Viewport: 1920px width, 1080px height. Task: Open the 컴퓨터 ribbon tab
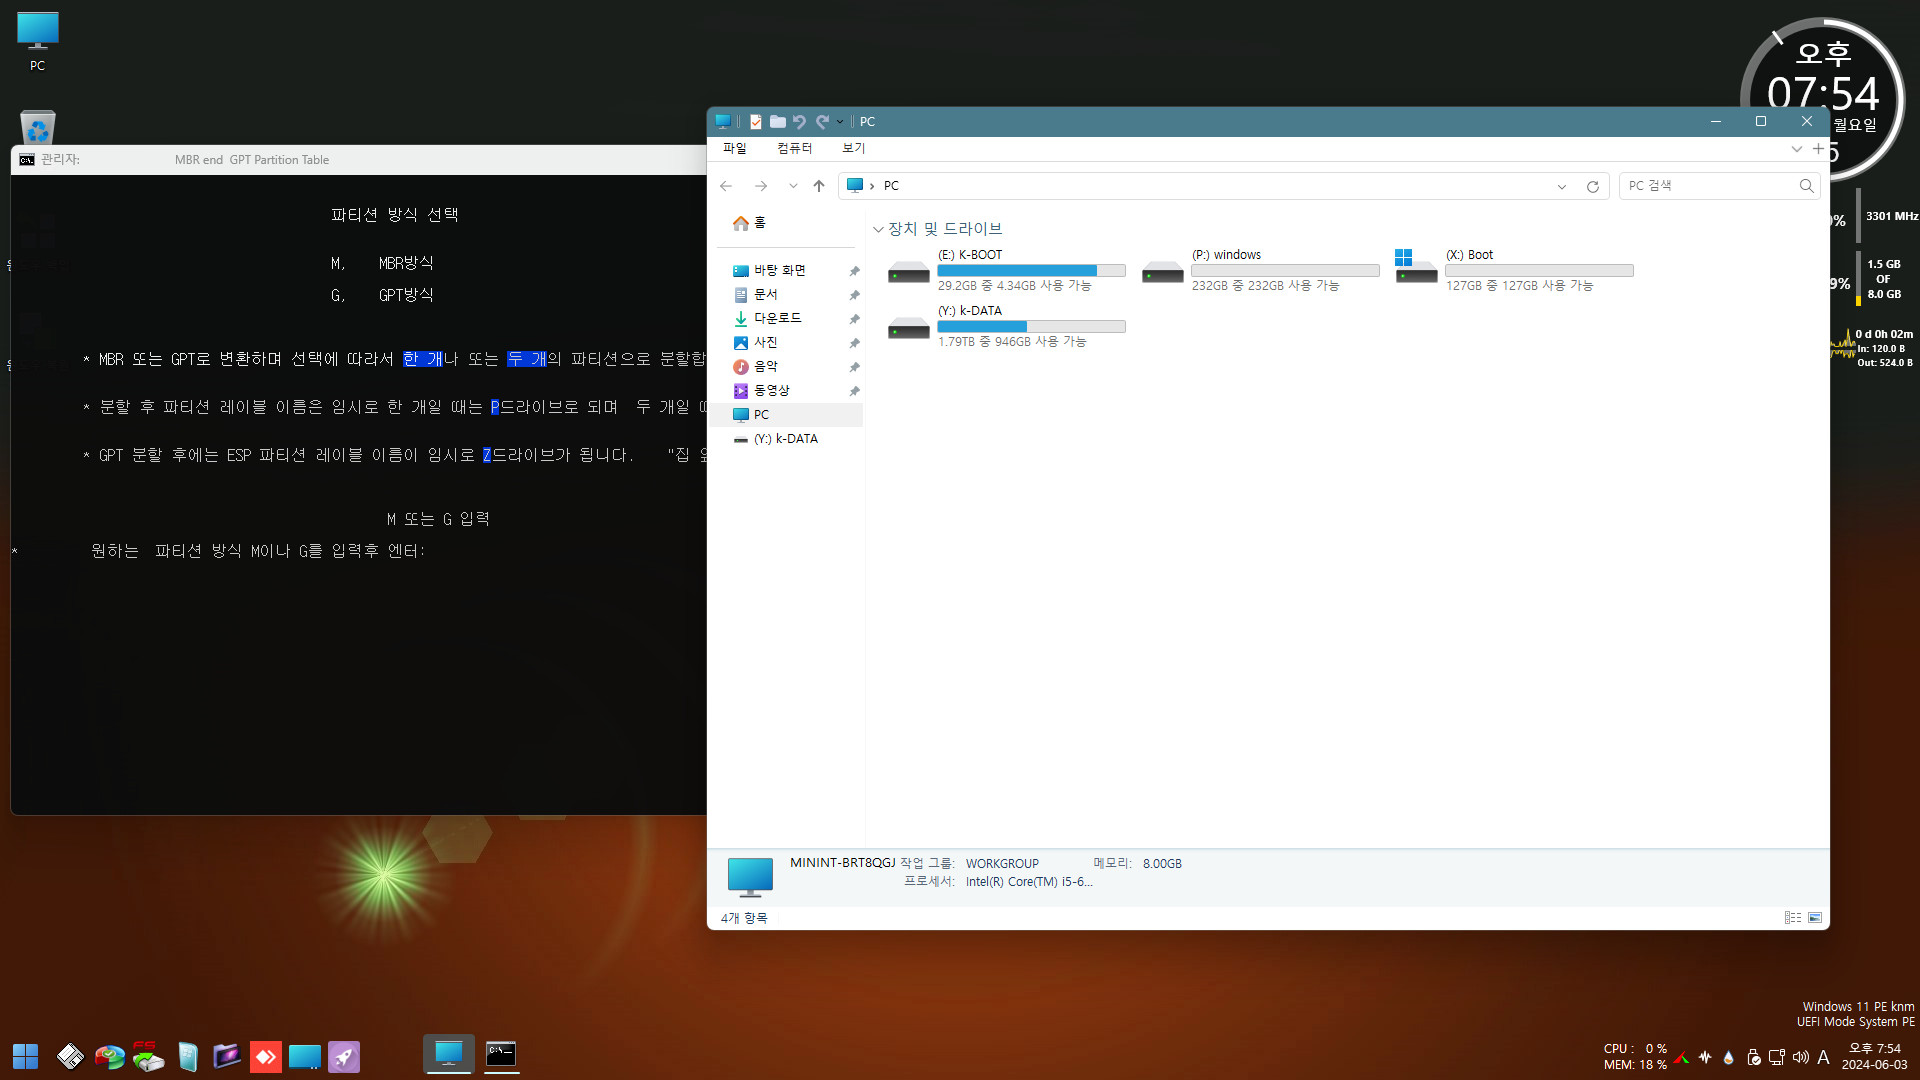tap(794, 148)
